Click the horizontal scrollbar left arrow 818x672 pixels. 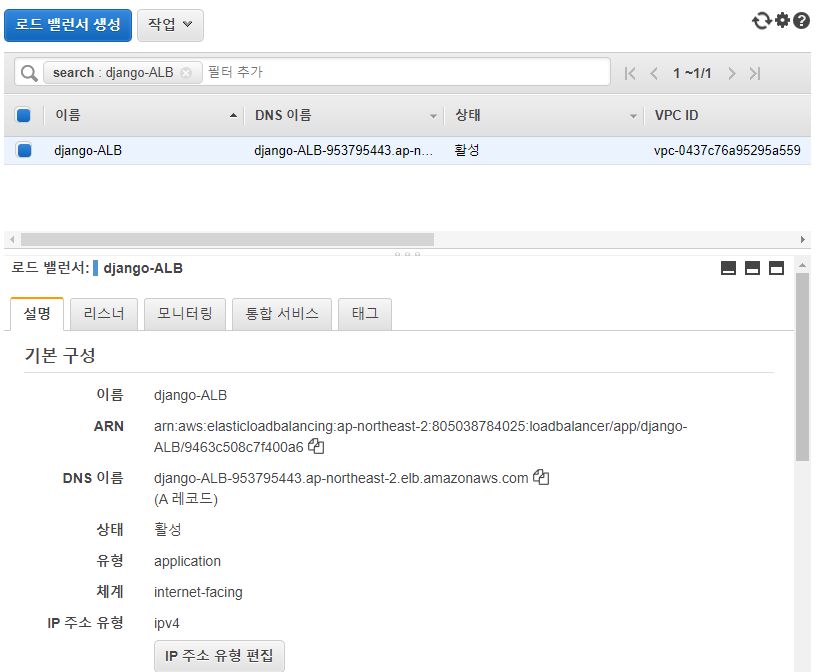(x=12, y=239)
